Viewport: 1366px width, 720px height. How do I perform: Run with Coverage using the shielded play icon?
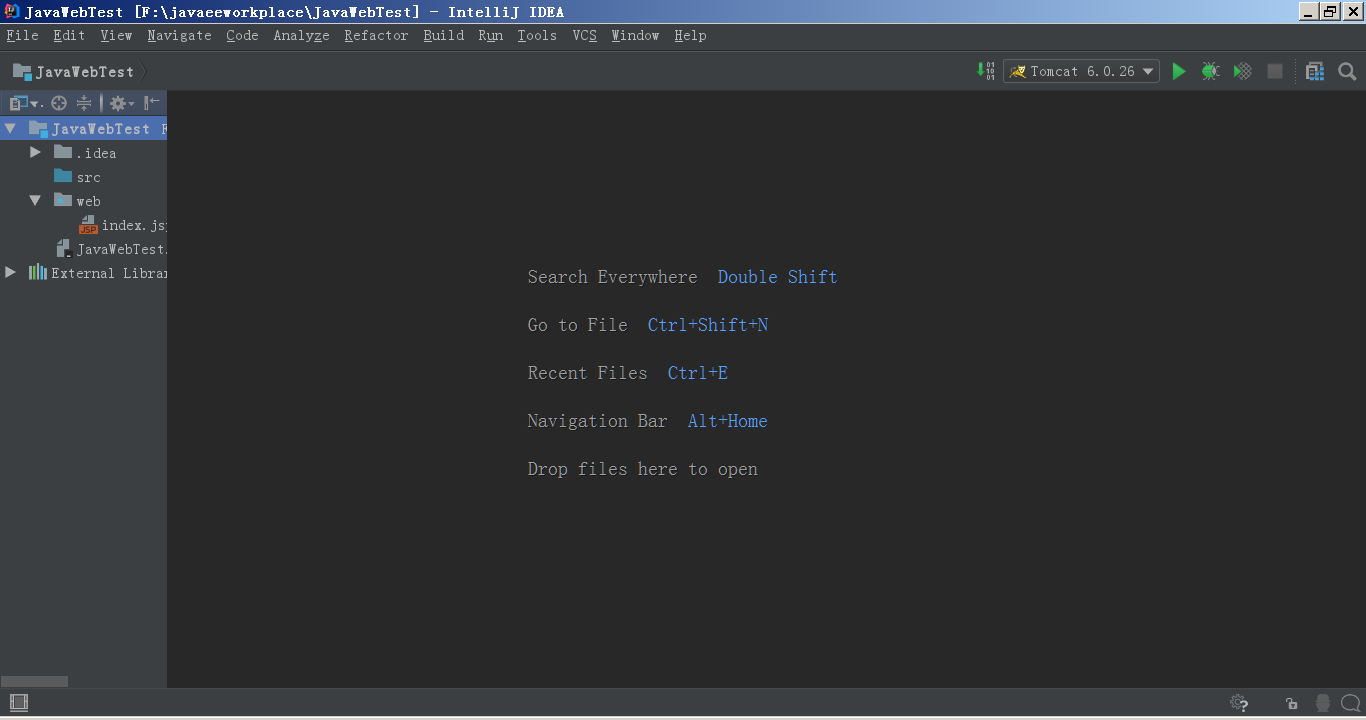click(x=1242, y=71)
